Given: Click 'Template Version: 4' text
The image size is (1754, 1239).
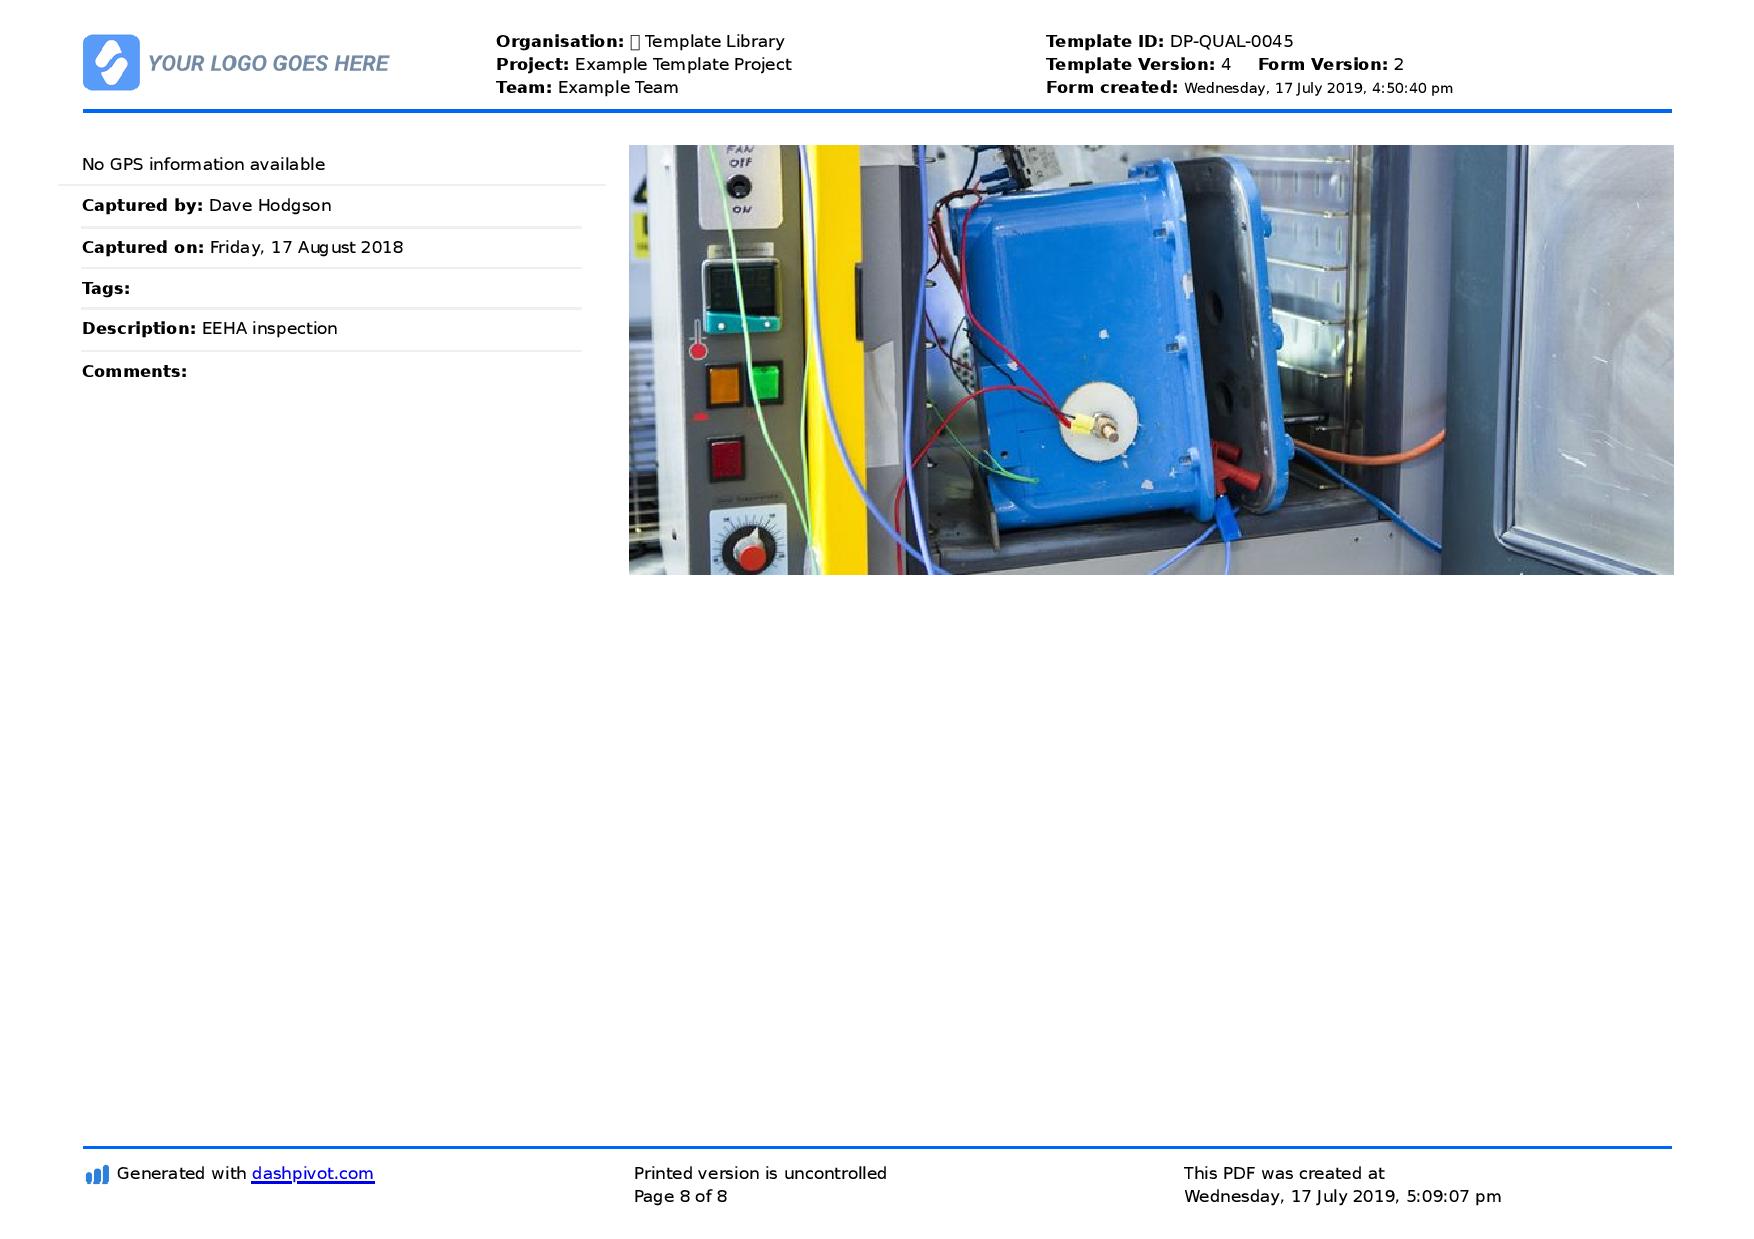Looking at the screenshot, I should point(1138,64).
